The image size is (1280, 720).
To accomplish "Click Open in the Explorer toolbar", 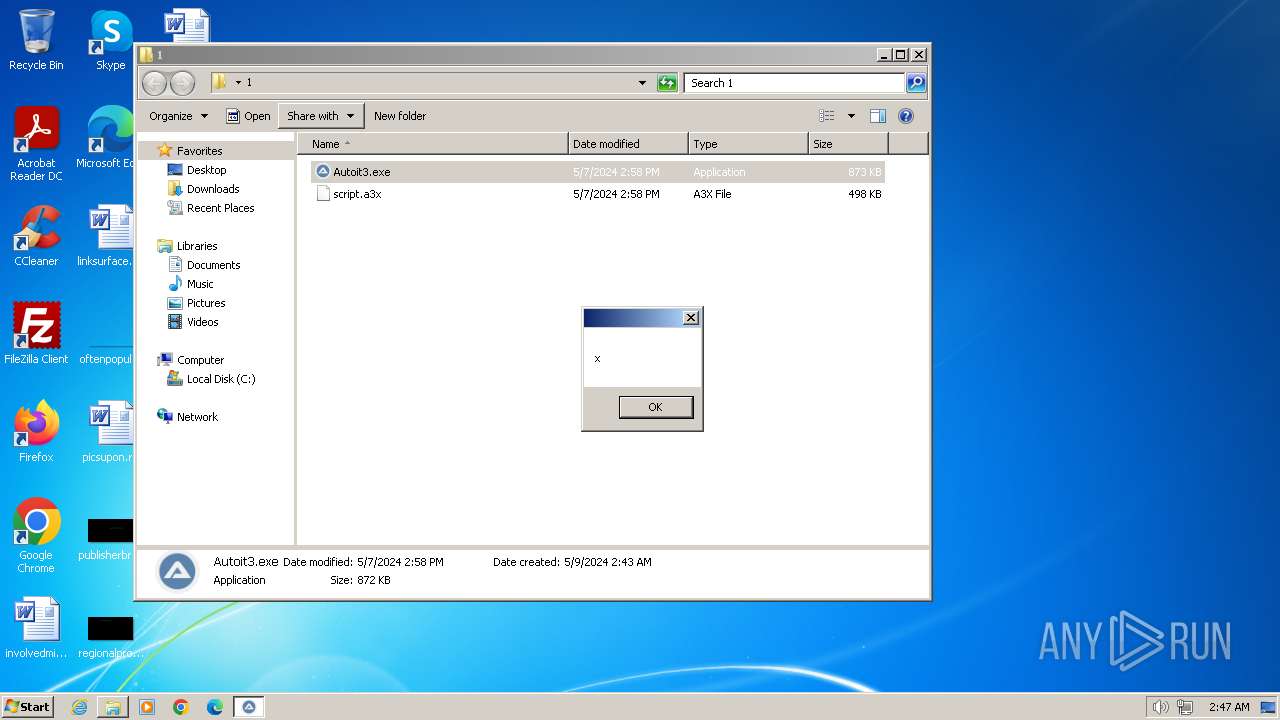I will click(248, 116).
